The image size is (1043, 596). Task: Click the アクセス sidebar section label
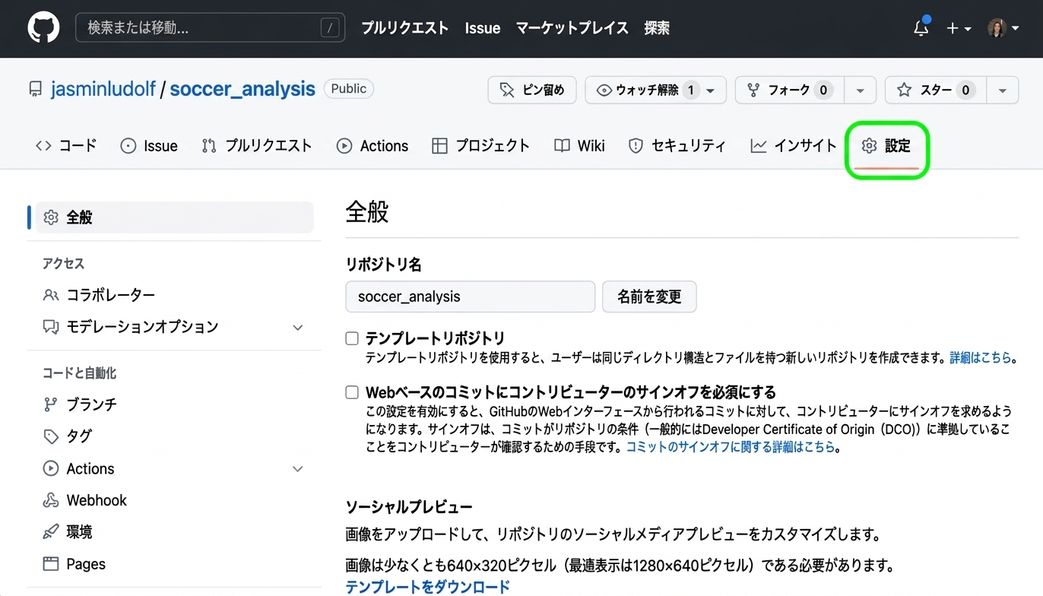point(63,263)
